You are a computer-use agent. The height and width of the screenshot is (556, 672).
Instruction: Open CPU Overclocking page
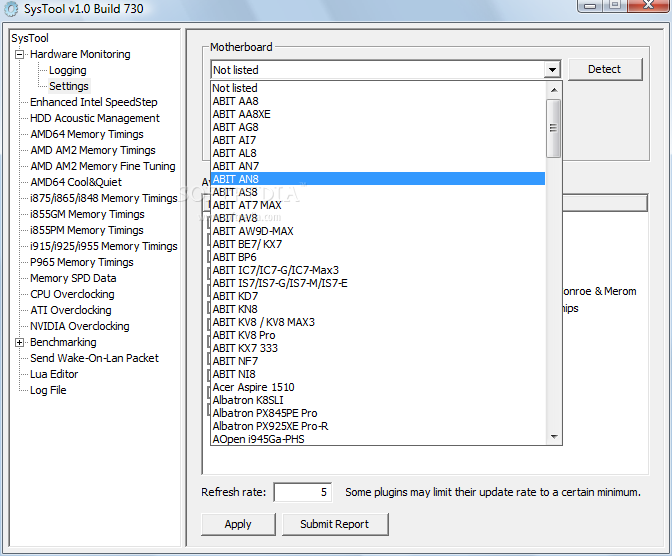click(x=72, y=295)
